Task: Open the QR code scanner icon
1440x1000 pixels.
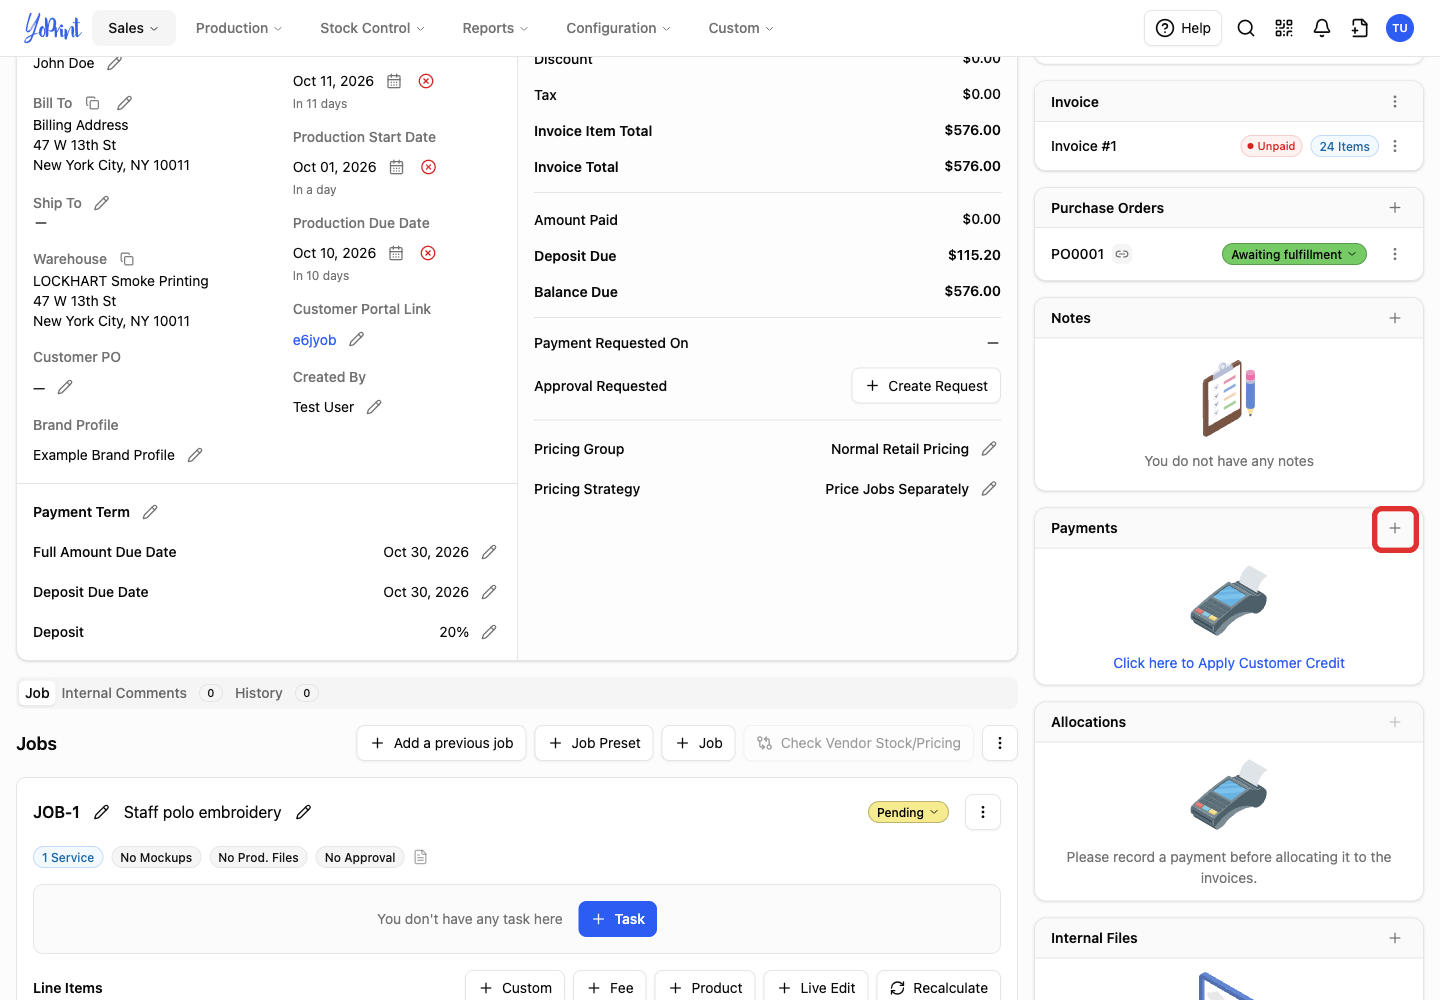Action: (x=1284, y=28)
